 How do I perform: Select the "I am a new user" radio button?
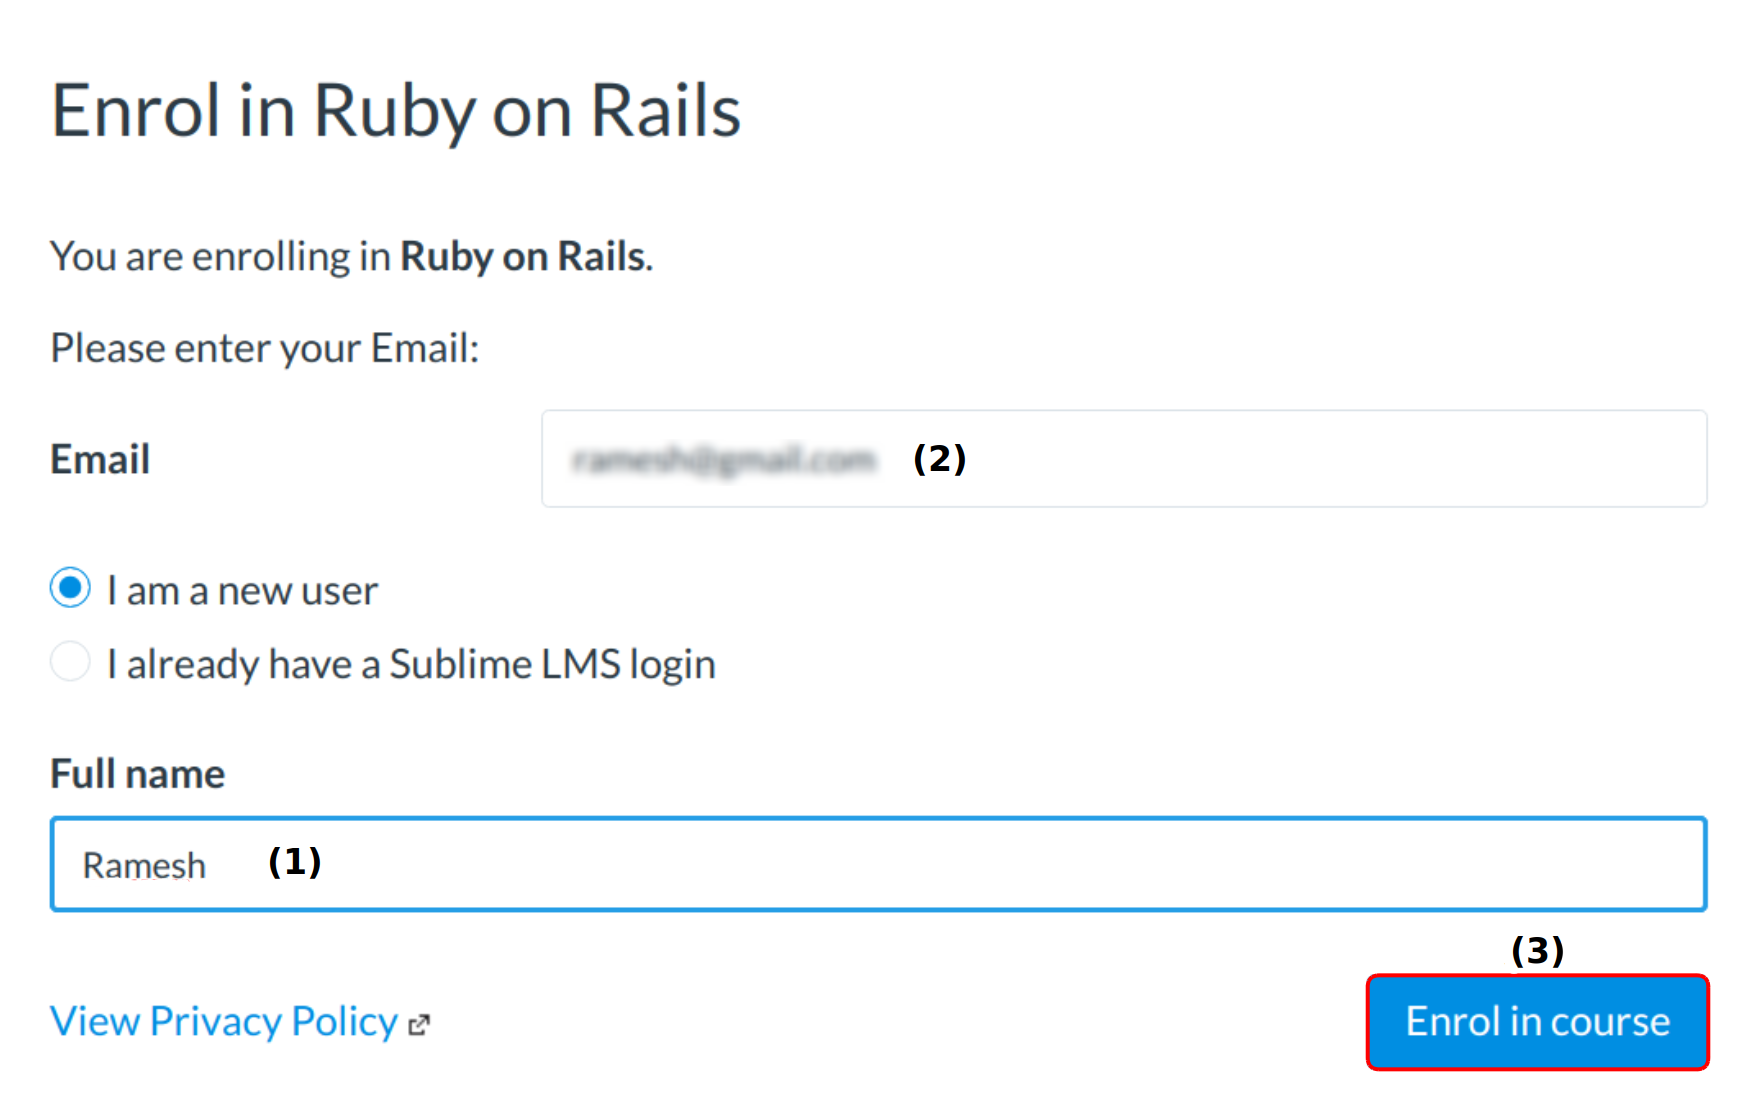coord(70,588)
